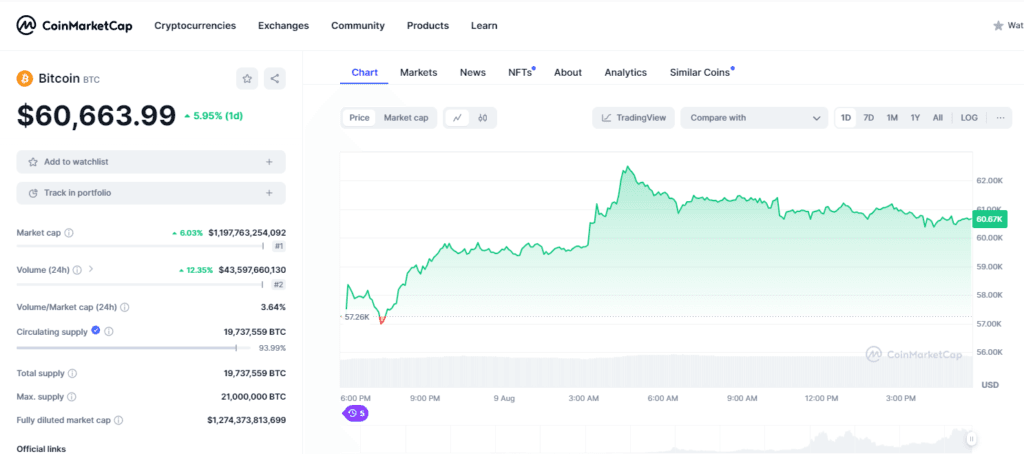The height and width of the screenshot is (454, 1024).
Task: Click Track in portfolio button
Action: tap(151, 193)
